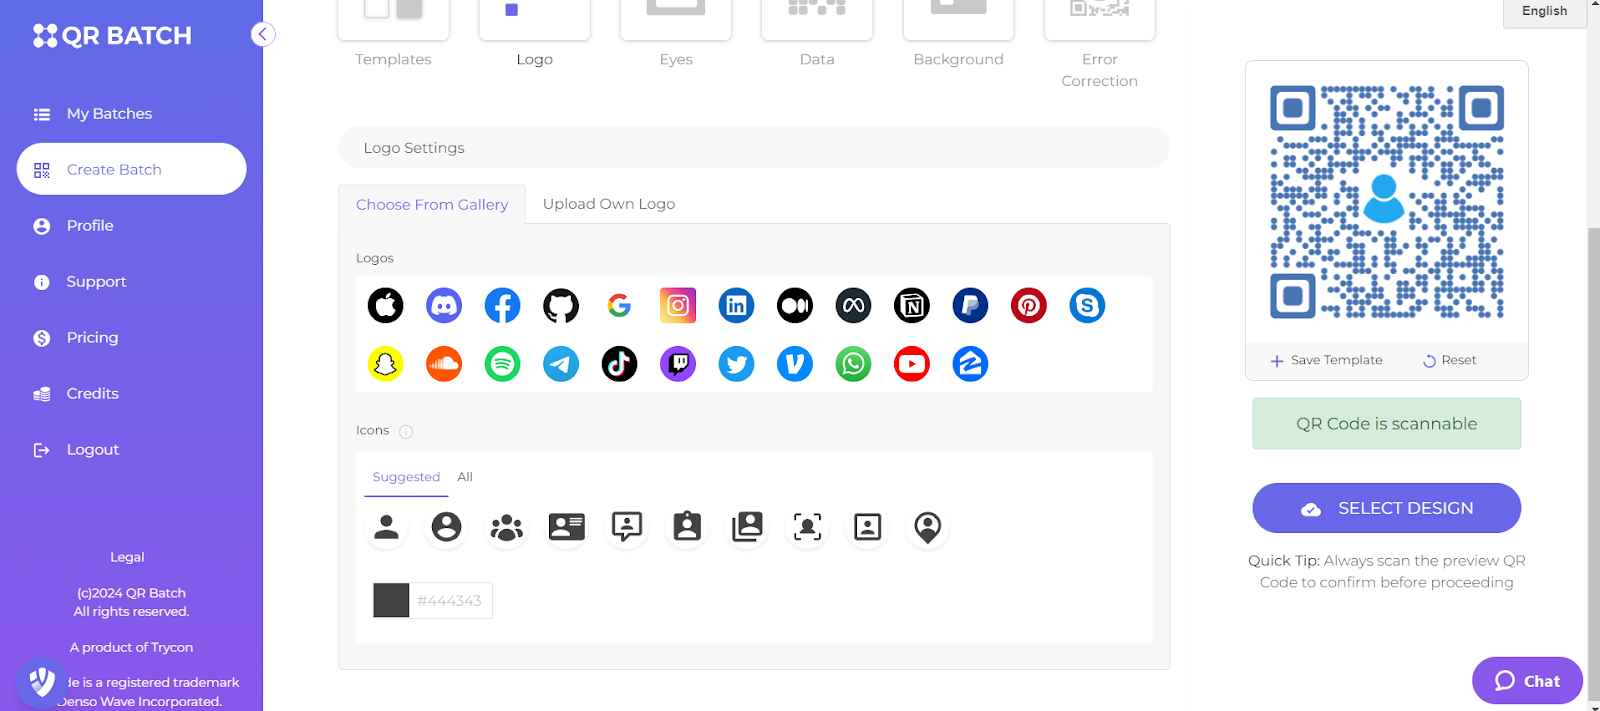
Task: Choose the Facebook logo
Action: tap(503, 305)
